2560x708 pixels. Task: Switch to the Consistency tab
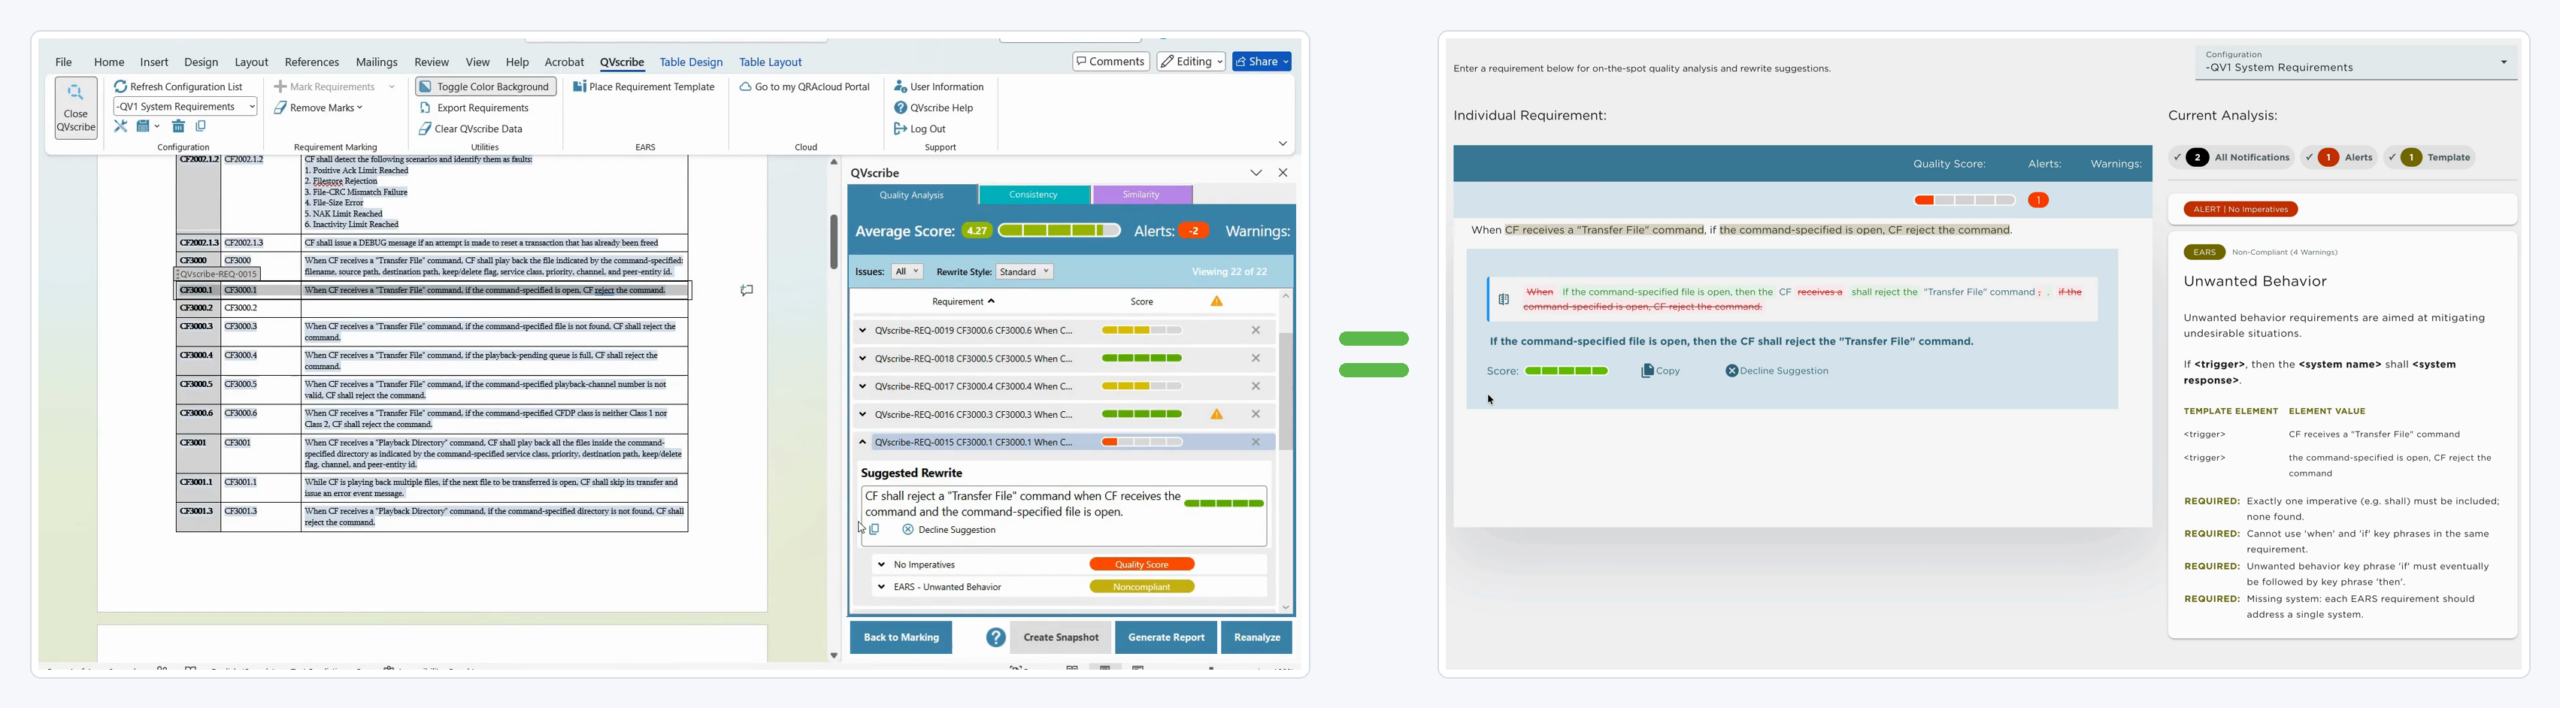tap(1034, 195)
